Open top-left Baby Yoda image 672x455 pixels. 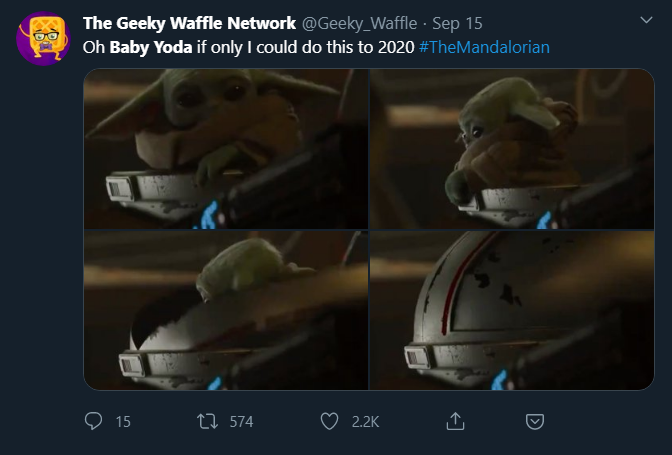pyautogui.click(x=225, y=149)
